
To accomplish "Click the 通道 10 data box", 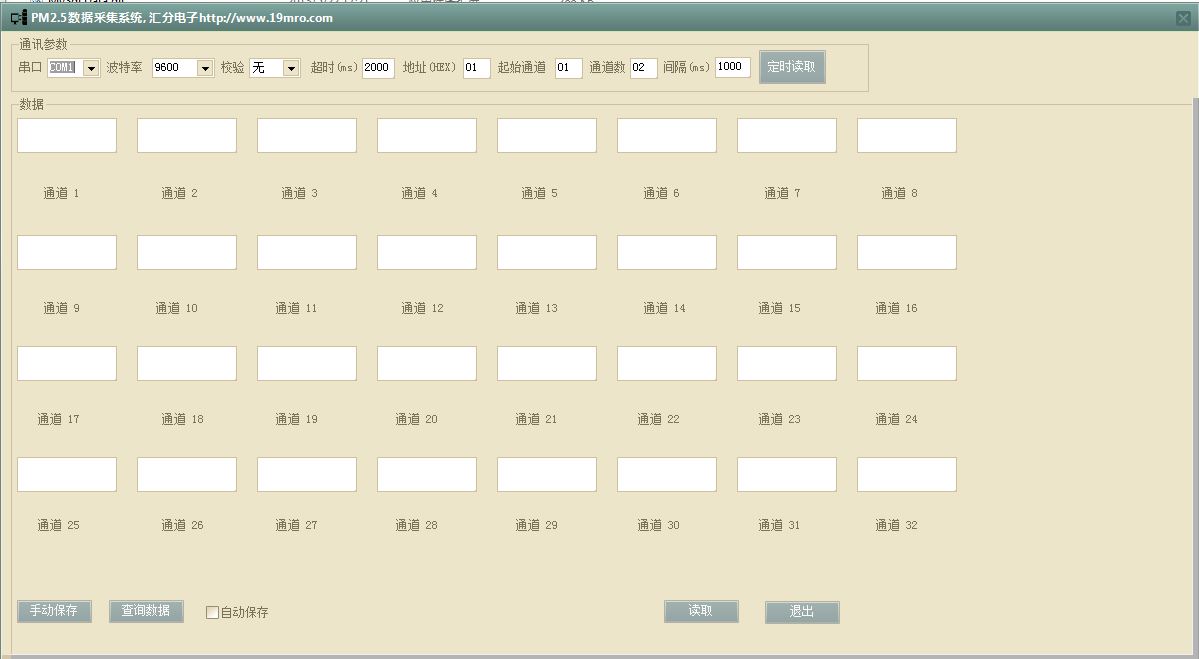I will [187, 252].
